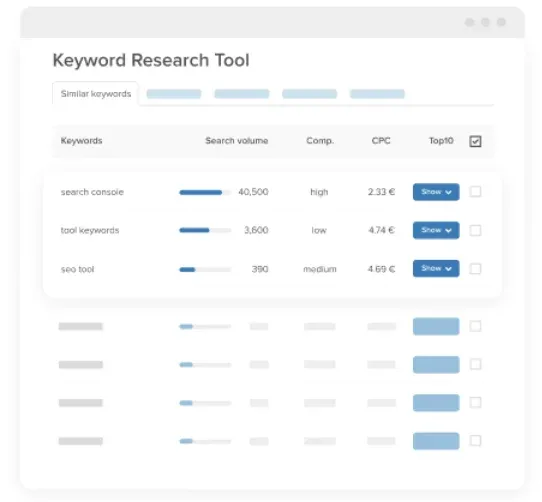
Task: Select the tool keywords keyword
Action: (90, 231)
